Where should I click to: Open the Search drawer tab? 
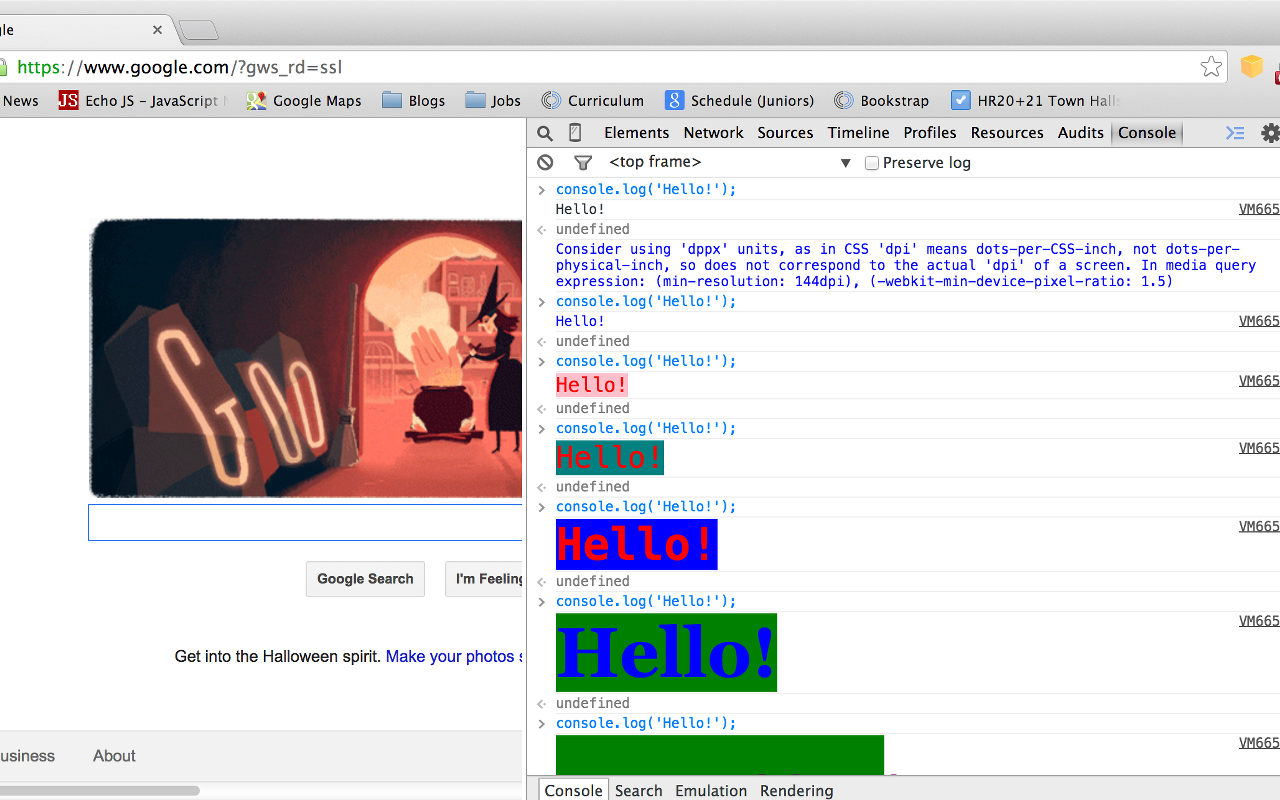(x=638, y=790)
